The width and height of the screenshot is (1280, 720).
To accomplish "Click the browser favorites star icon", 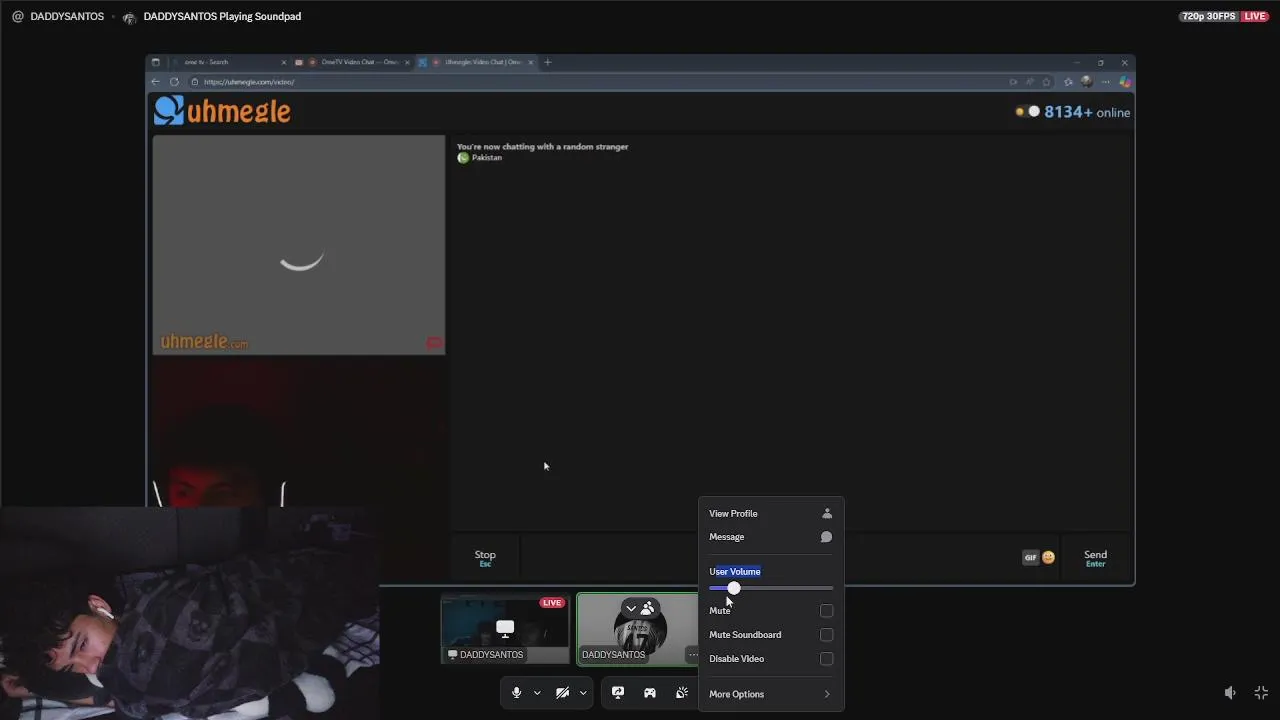I will pyautogui.click(x=1046, y=82).
